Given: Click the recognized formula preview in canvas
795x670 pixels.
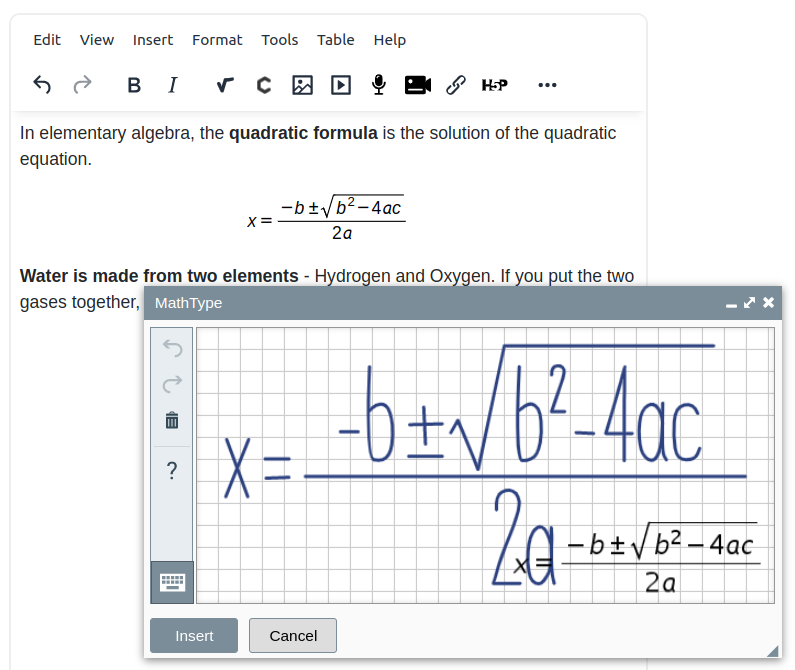Looking at the screenshot, I should pyautogui.click(x=637, y=558).
